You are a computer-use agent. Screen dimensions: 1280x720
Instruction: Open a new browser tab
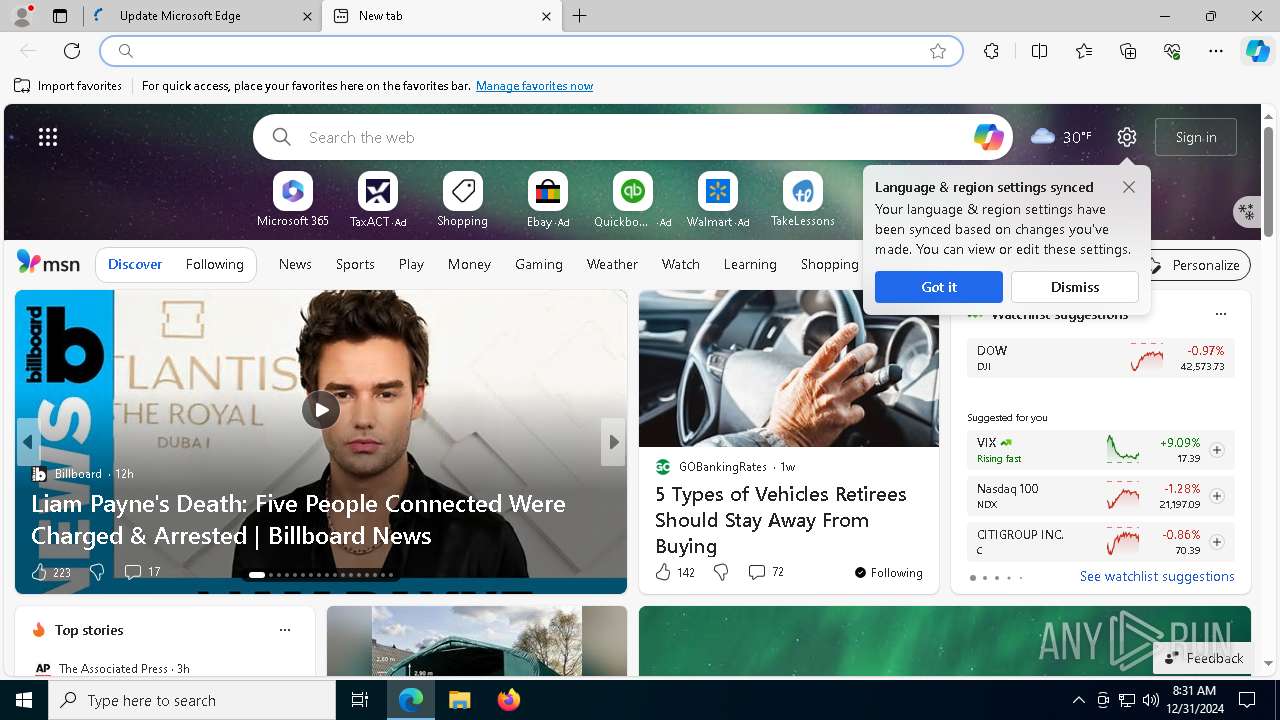pos(580,16)
